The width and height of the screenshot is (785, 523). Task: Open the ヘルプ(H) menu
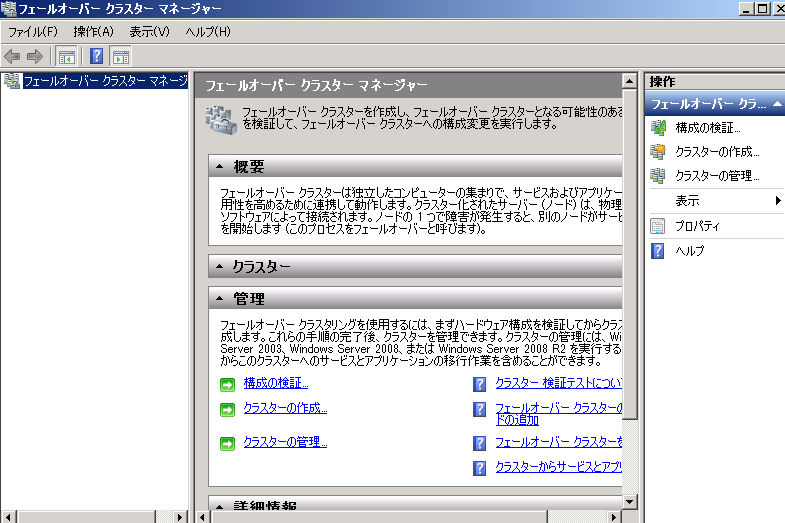click(x=208, y=32)
